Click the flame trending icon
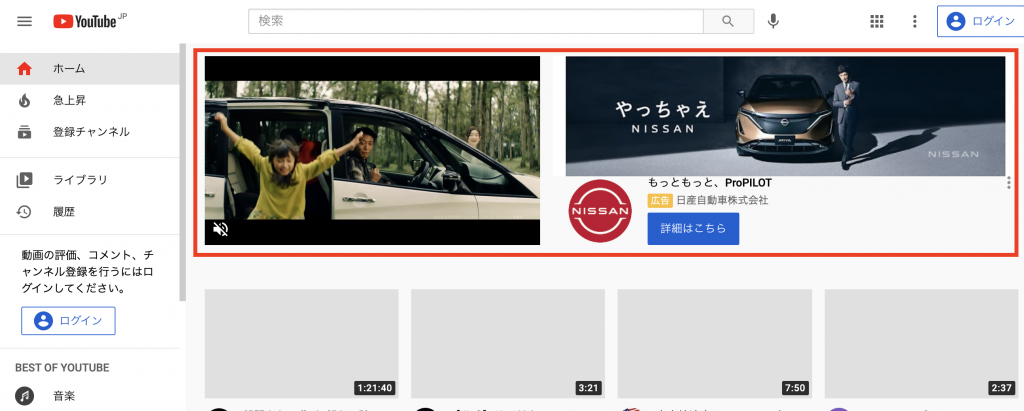The height and width of the screenshot is (411, 1024). (x=24, y=101)
